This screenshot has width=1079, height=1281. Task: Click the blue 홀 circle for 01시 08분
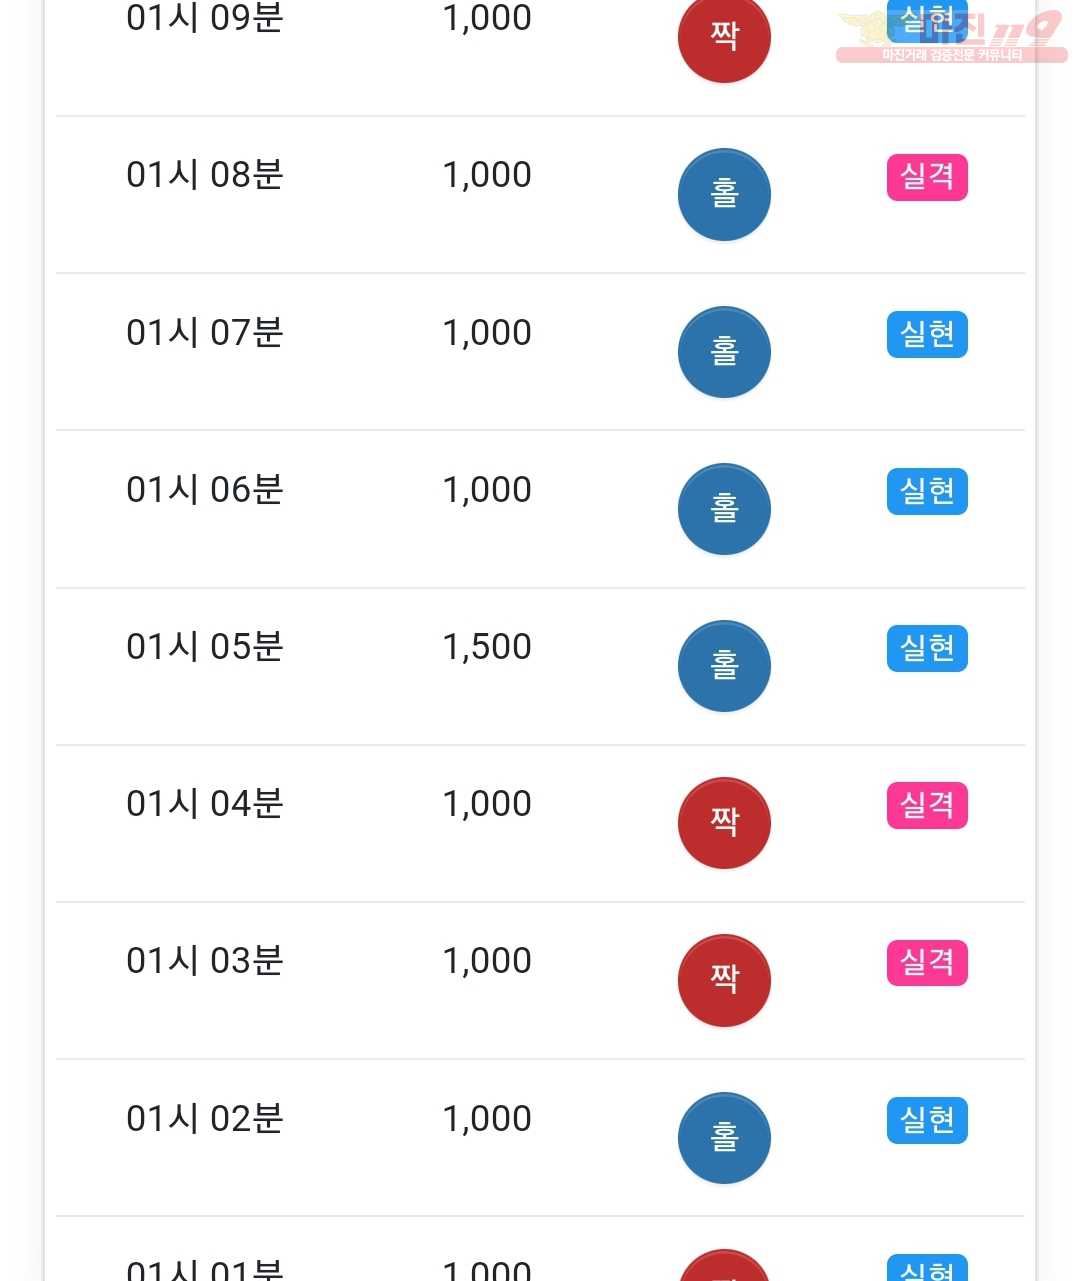[724, 194]
